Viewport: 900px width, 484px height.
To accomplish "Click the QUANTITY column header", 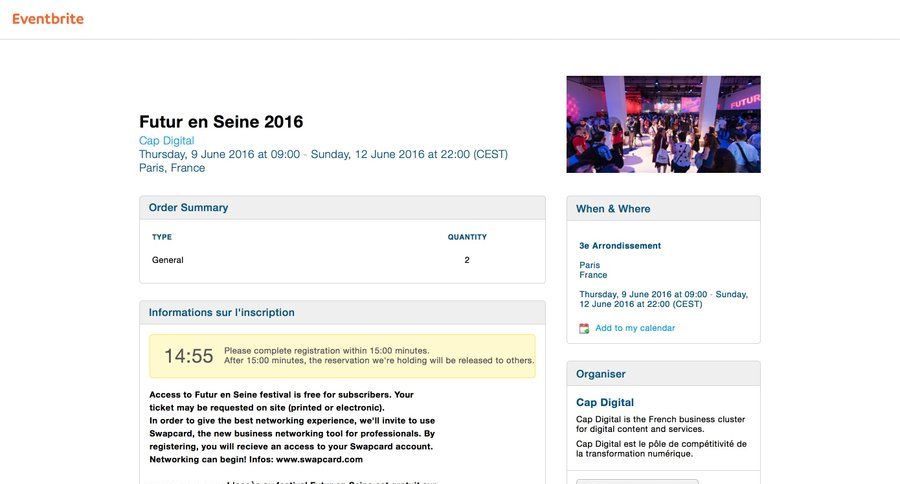I will click(x=467, y=237).
